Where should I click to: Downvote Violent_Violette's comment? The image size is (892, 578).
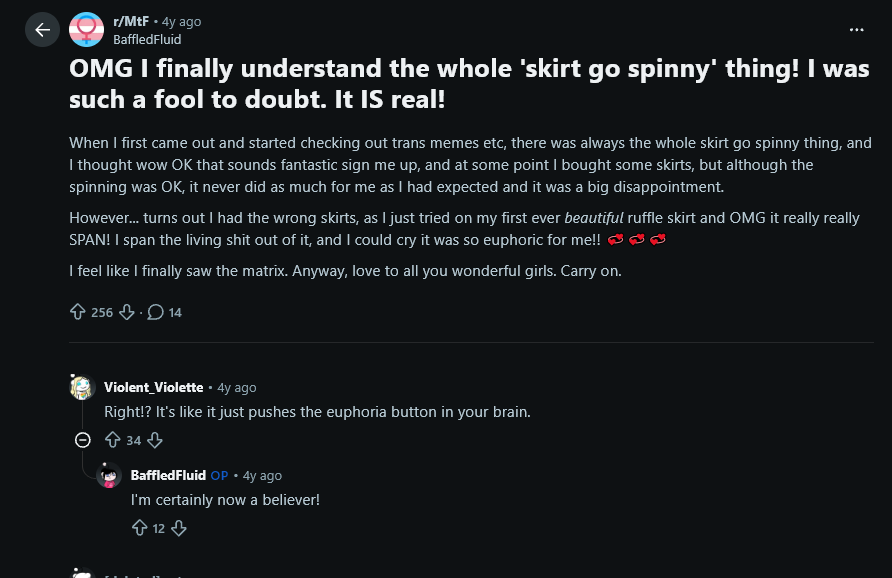point(155,440)
